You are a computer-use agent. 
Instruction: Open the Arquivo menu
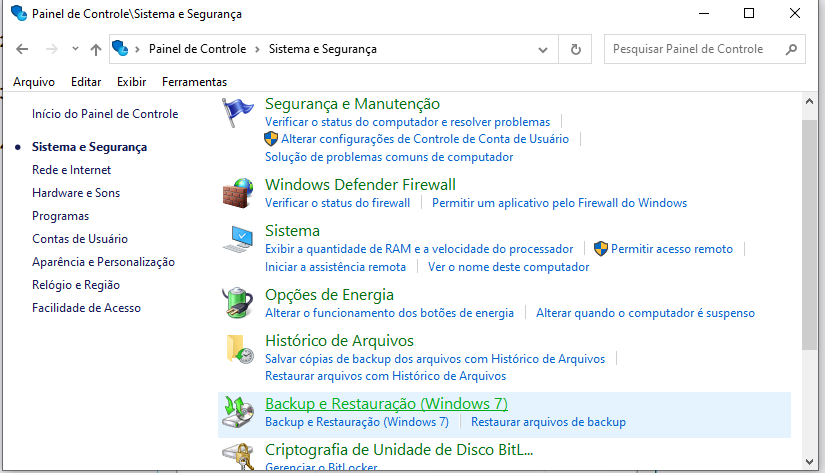[x=33, y=82]
